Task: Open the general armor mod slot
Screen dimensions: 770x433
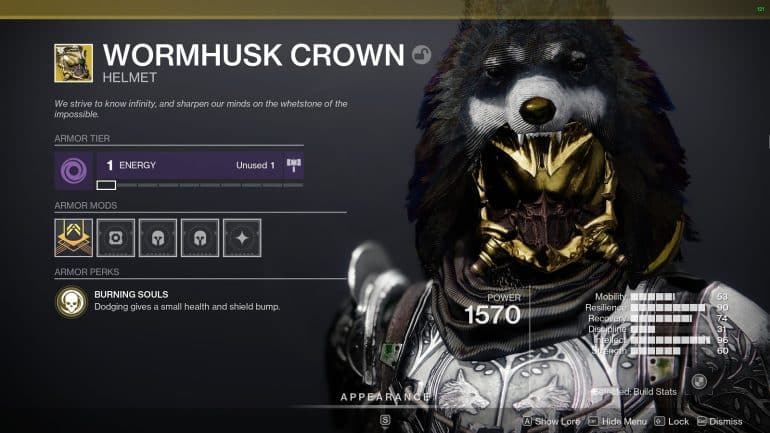Action: 115,238
